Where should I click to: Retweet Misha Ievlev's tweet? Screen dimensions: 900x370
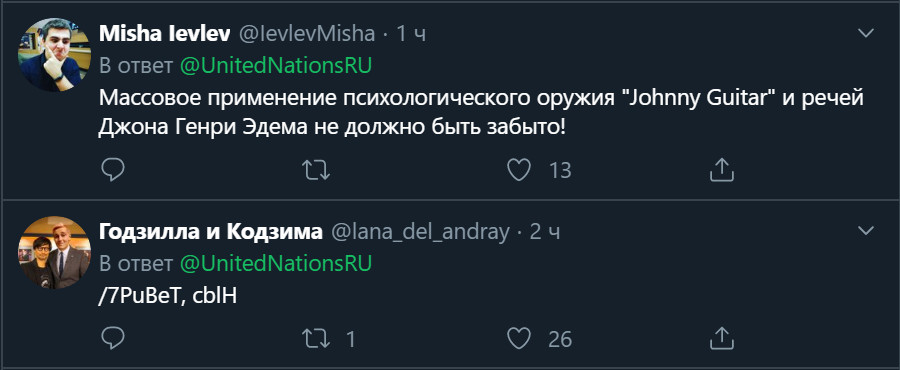316,170
